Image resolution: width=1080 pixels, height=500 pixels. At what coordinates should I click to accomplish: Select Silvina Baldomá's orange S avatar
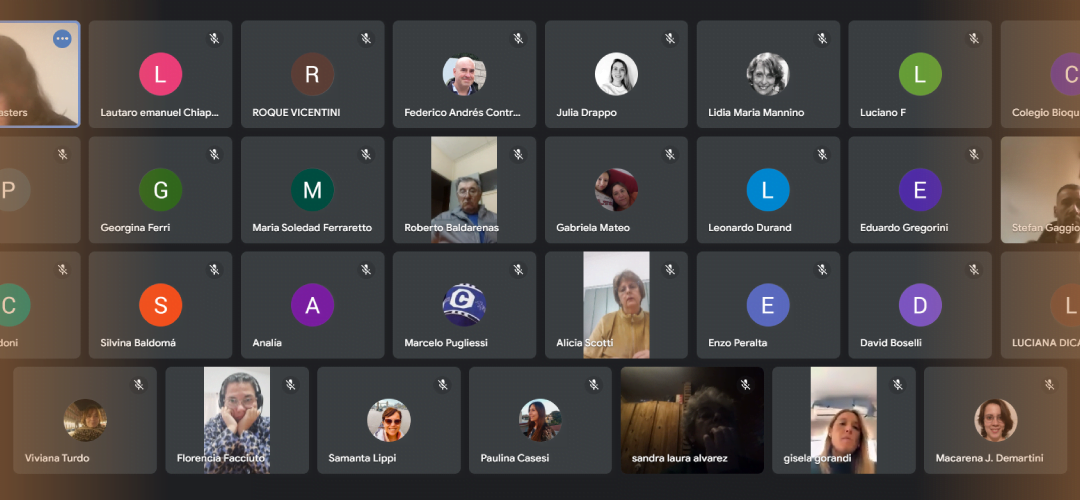(160, 304)
